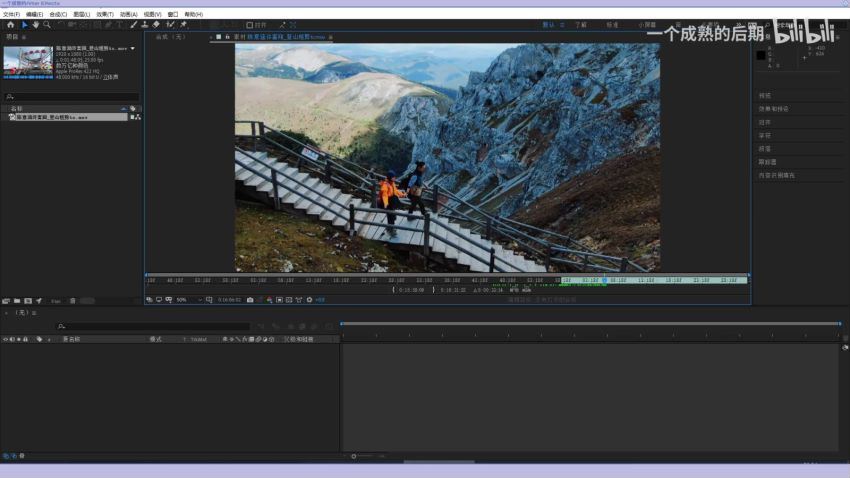The image size is (850, 478).
Task: Click the black color swatch in the Info panel
Action: (x=761, y=55)
